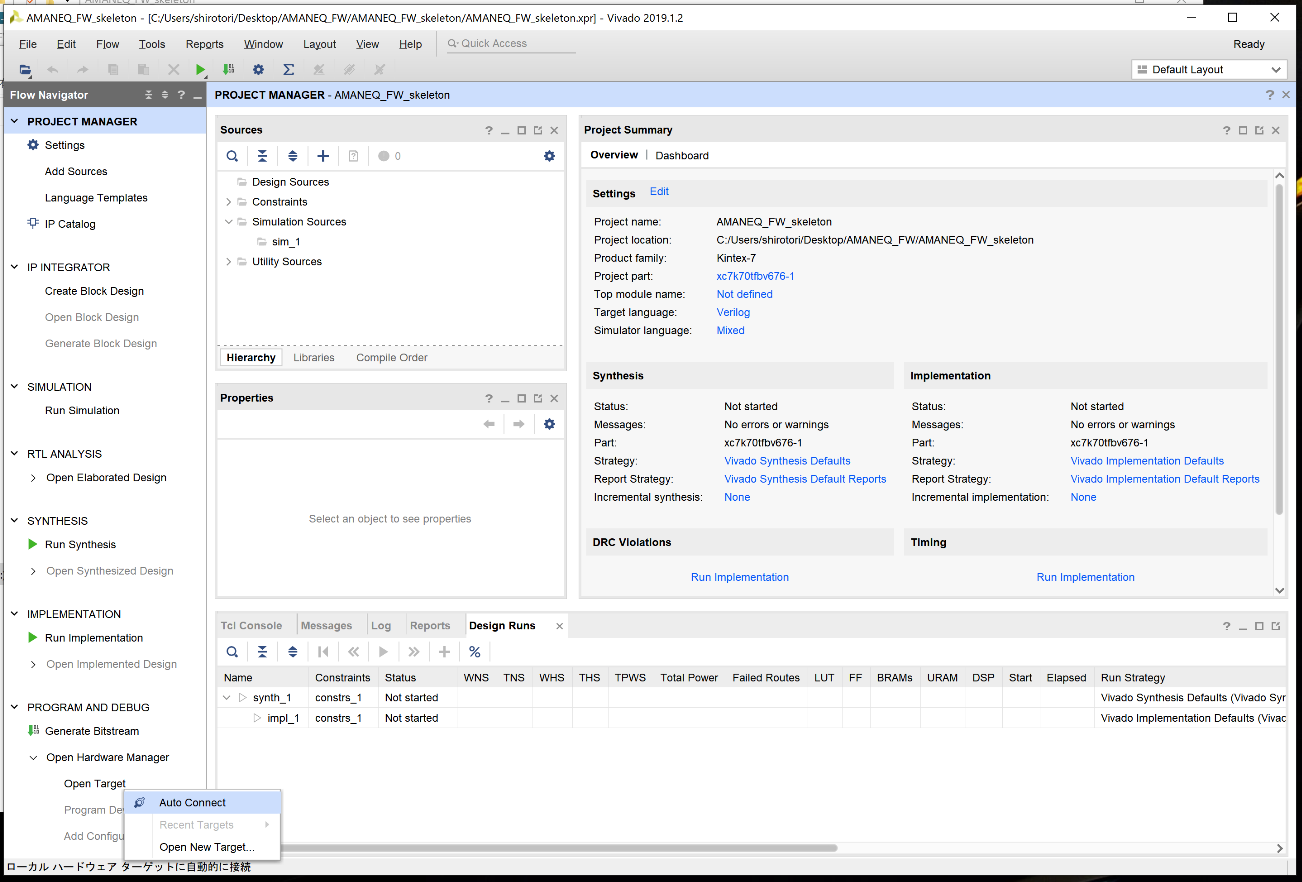Screen dimensions: 1302x882
Task: Expand Open Elaborated Design
Action: point(33,478)
